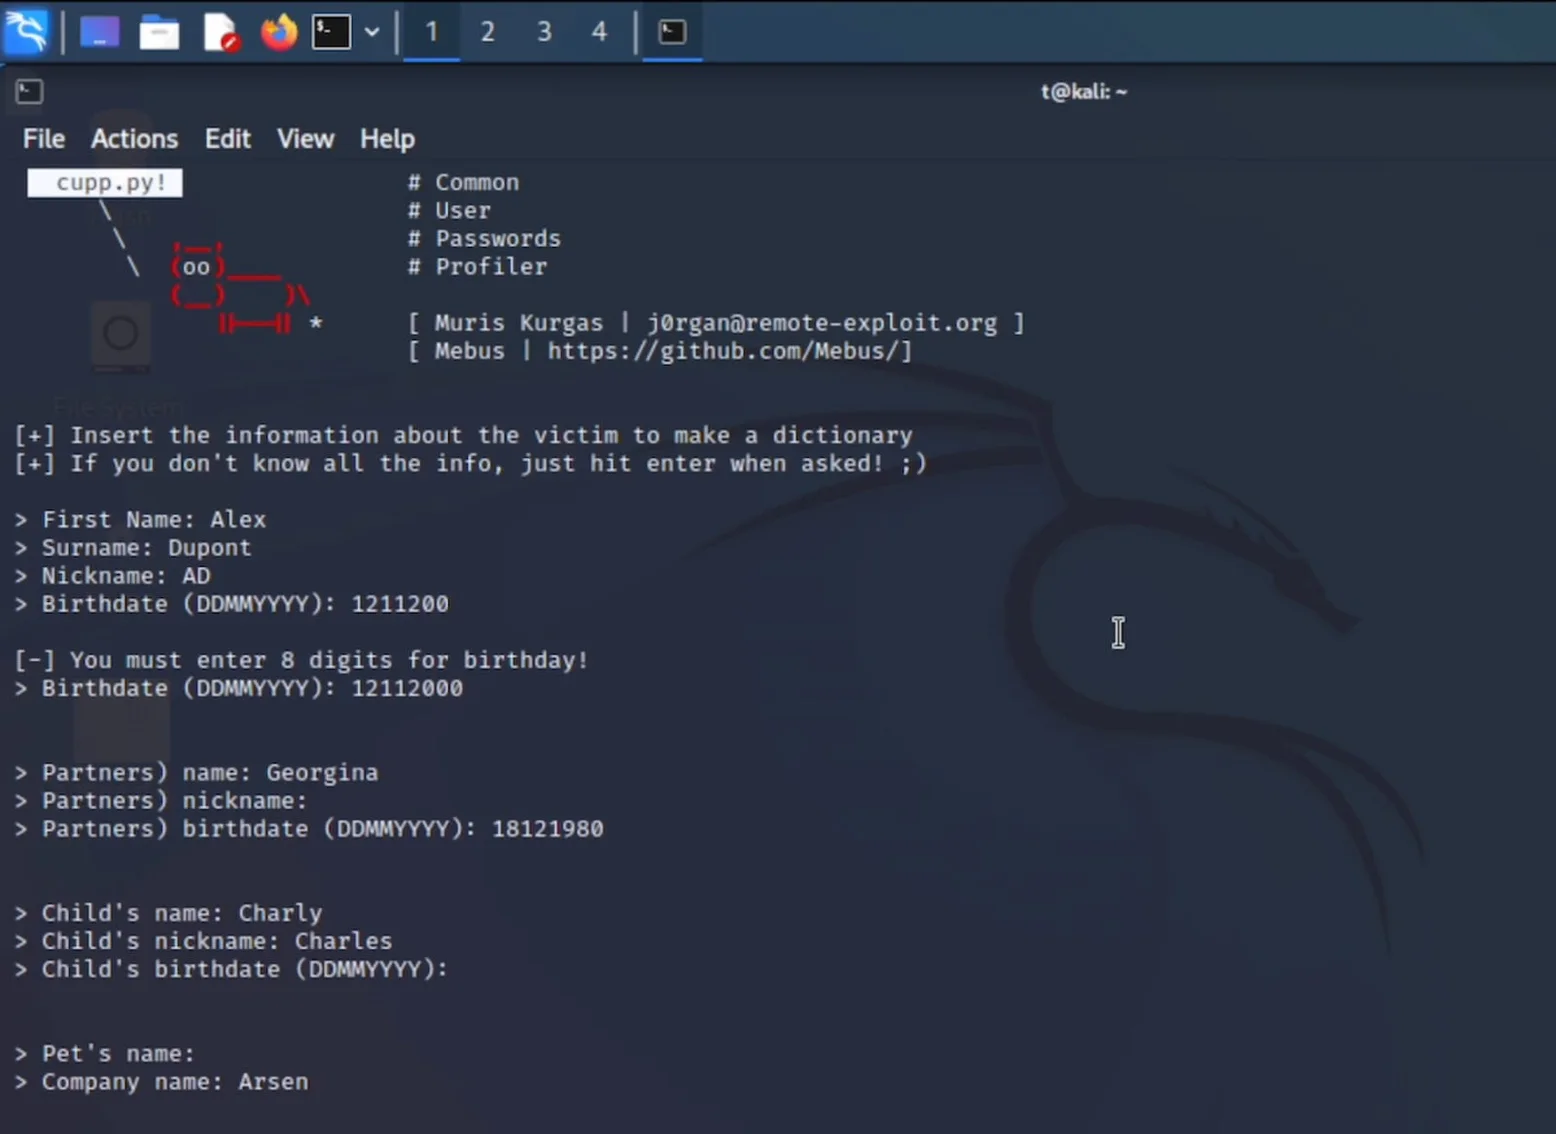1556x1134 pixels.
Task: Select the terminal window taskbar button
Action: point(672,32)
